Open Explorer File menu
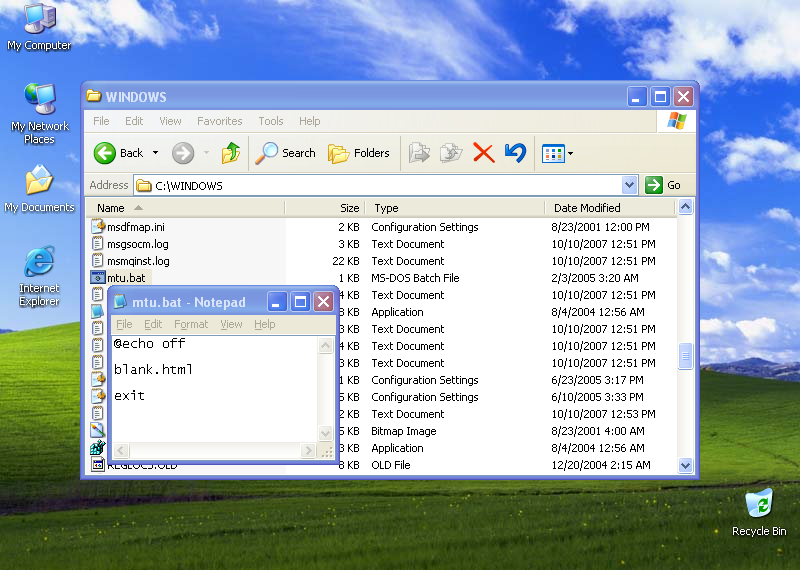Viewport: 800px width, 570px height. pyautogui.click(x=101, y=121)
